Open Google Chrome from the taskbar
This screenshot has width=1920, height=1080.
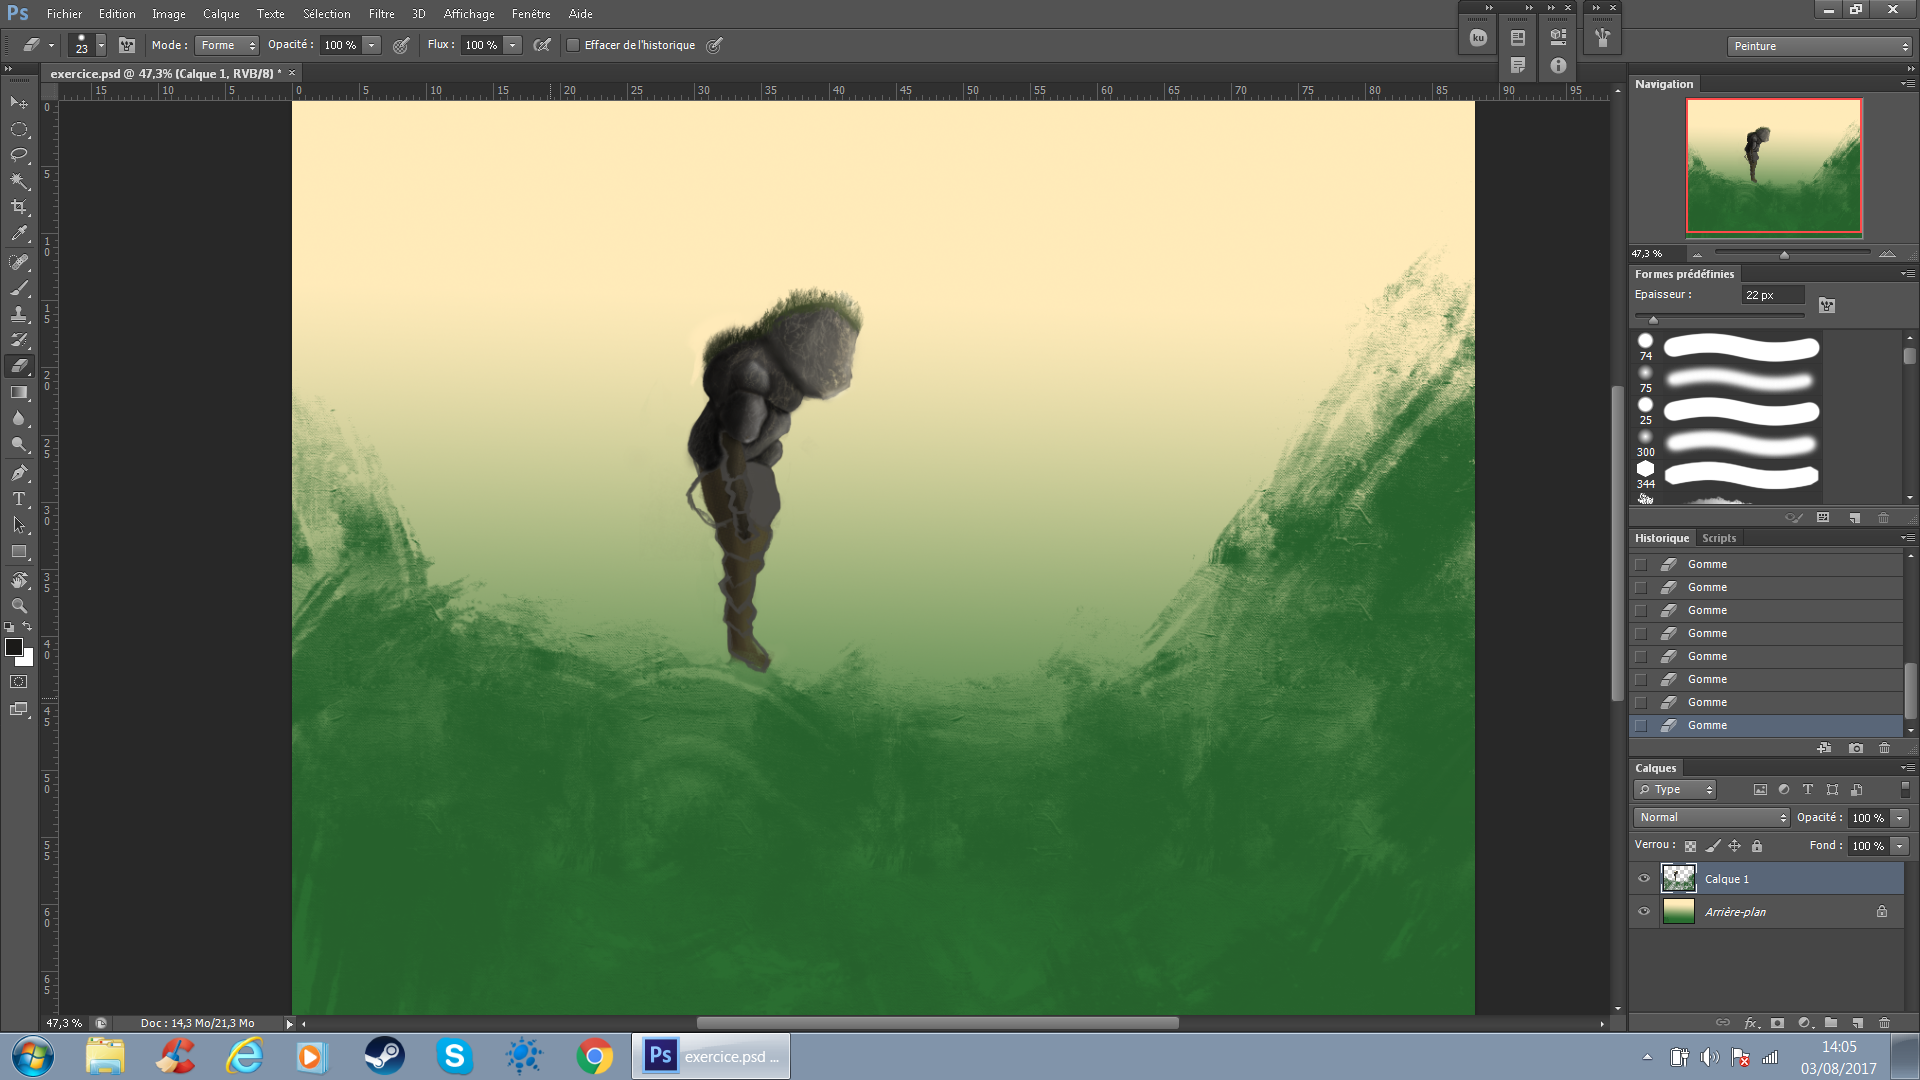(x=594, y=1056)
